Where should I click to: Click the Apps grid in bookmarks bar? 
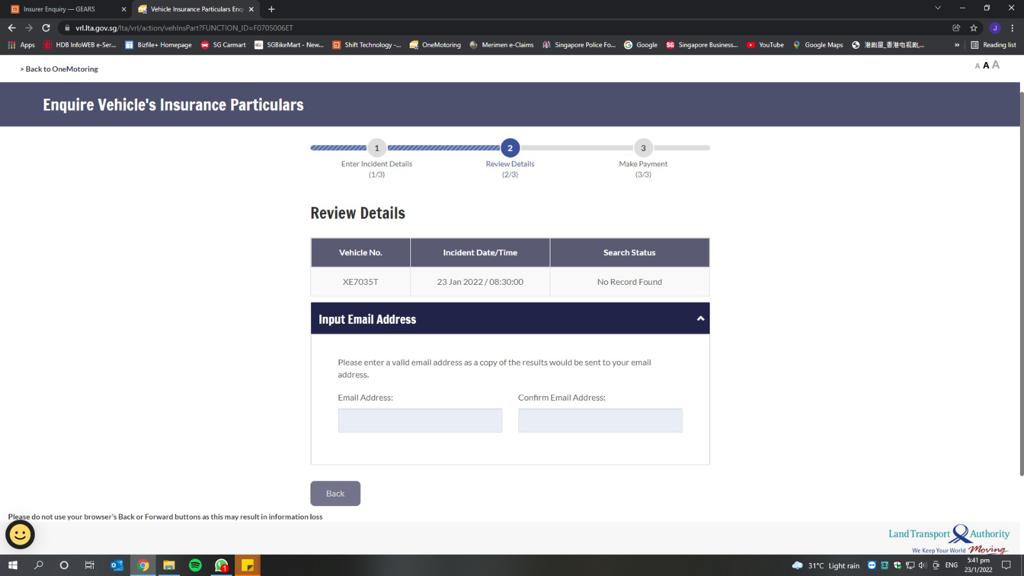[x=21, y=45]
